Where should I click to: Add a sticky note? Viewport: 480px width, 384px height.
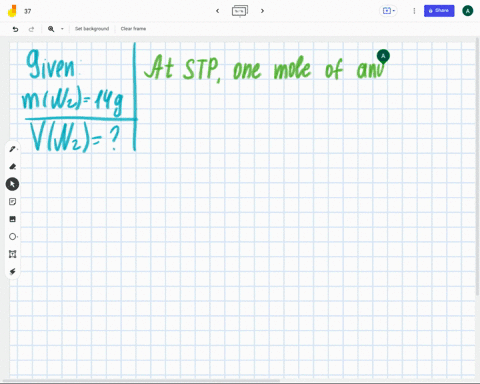(13, 202)
